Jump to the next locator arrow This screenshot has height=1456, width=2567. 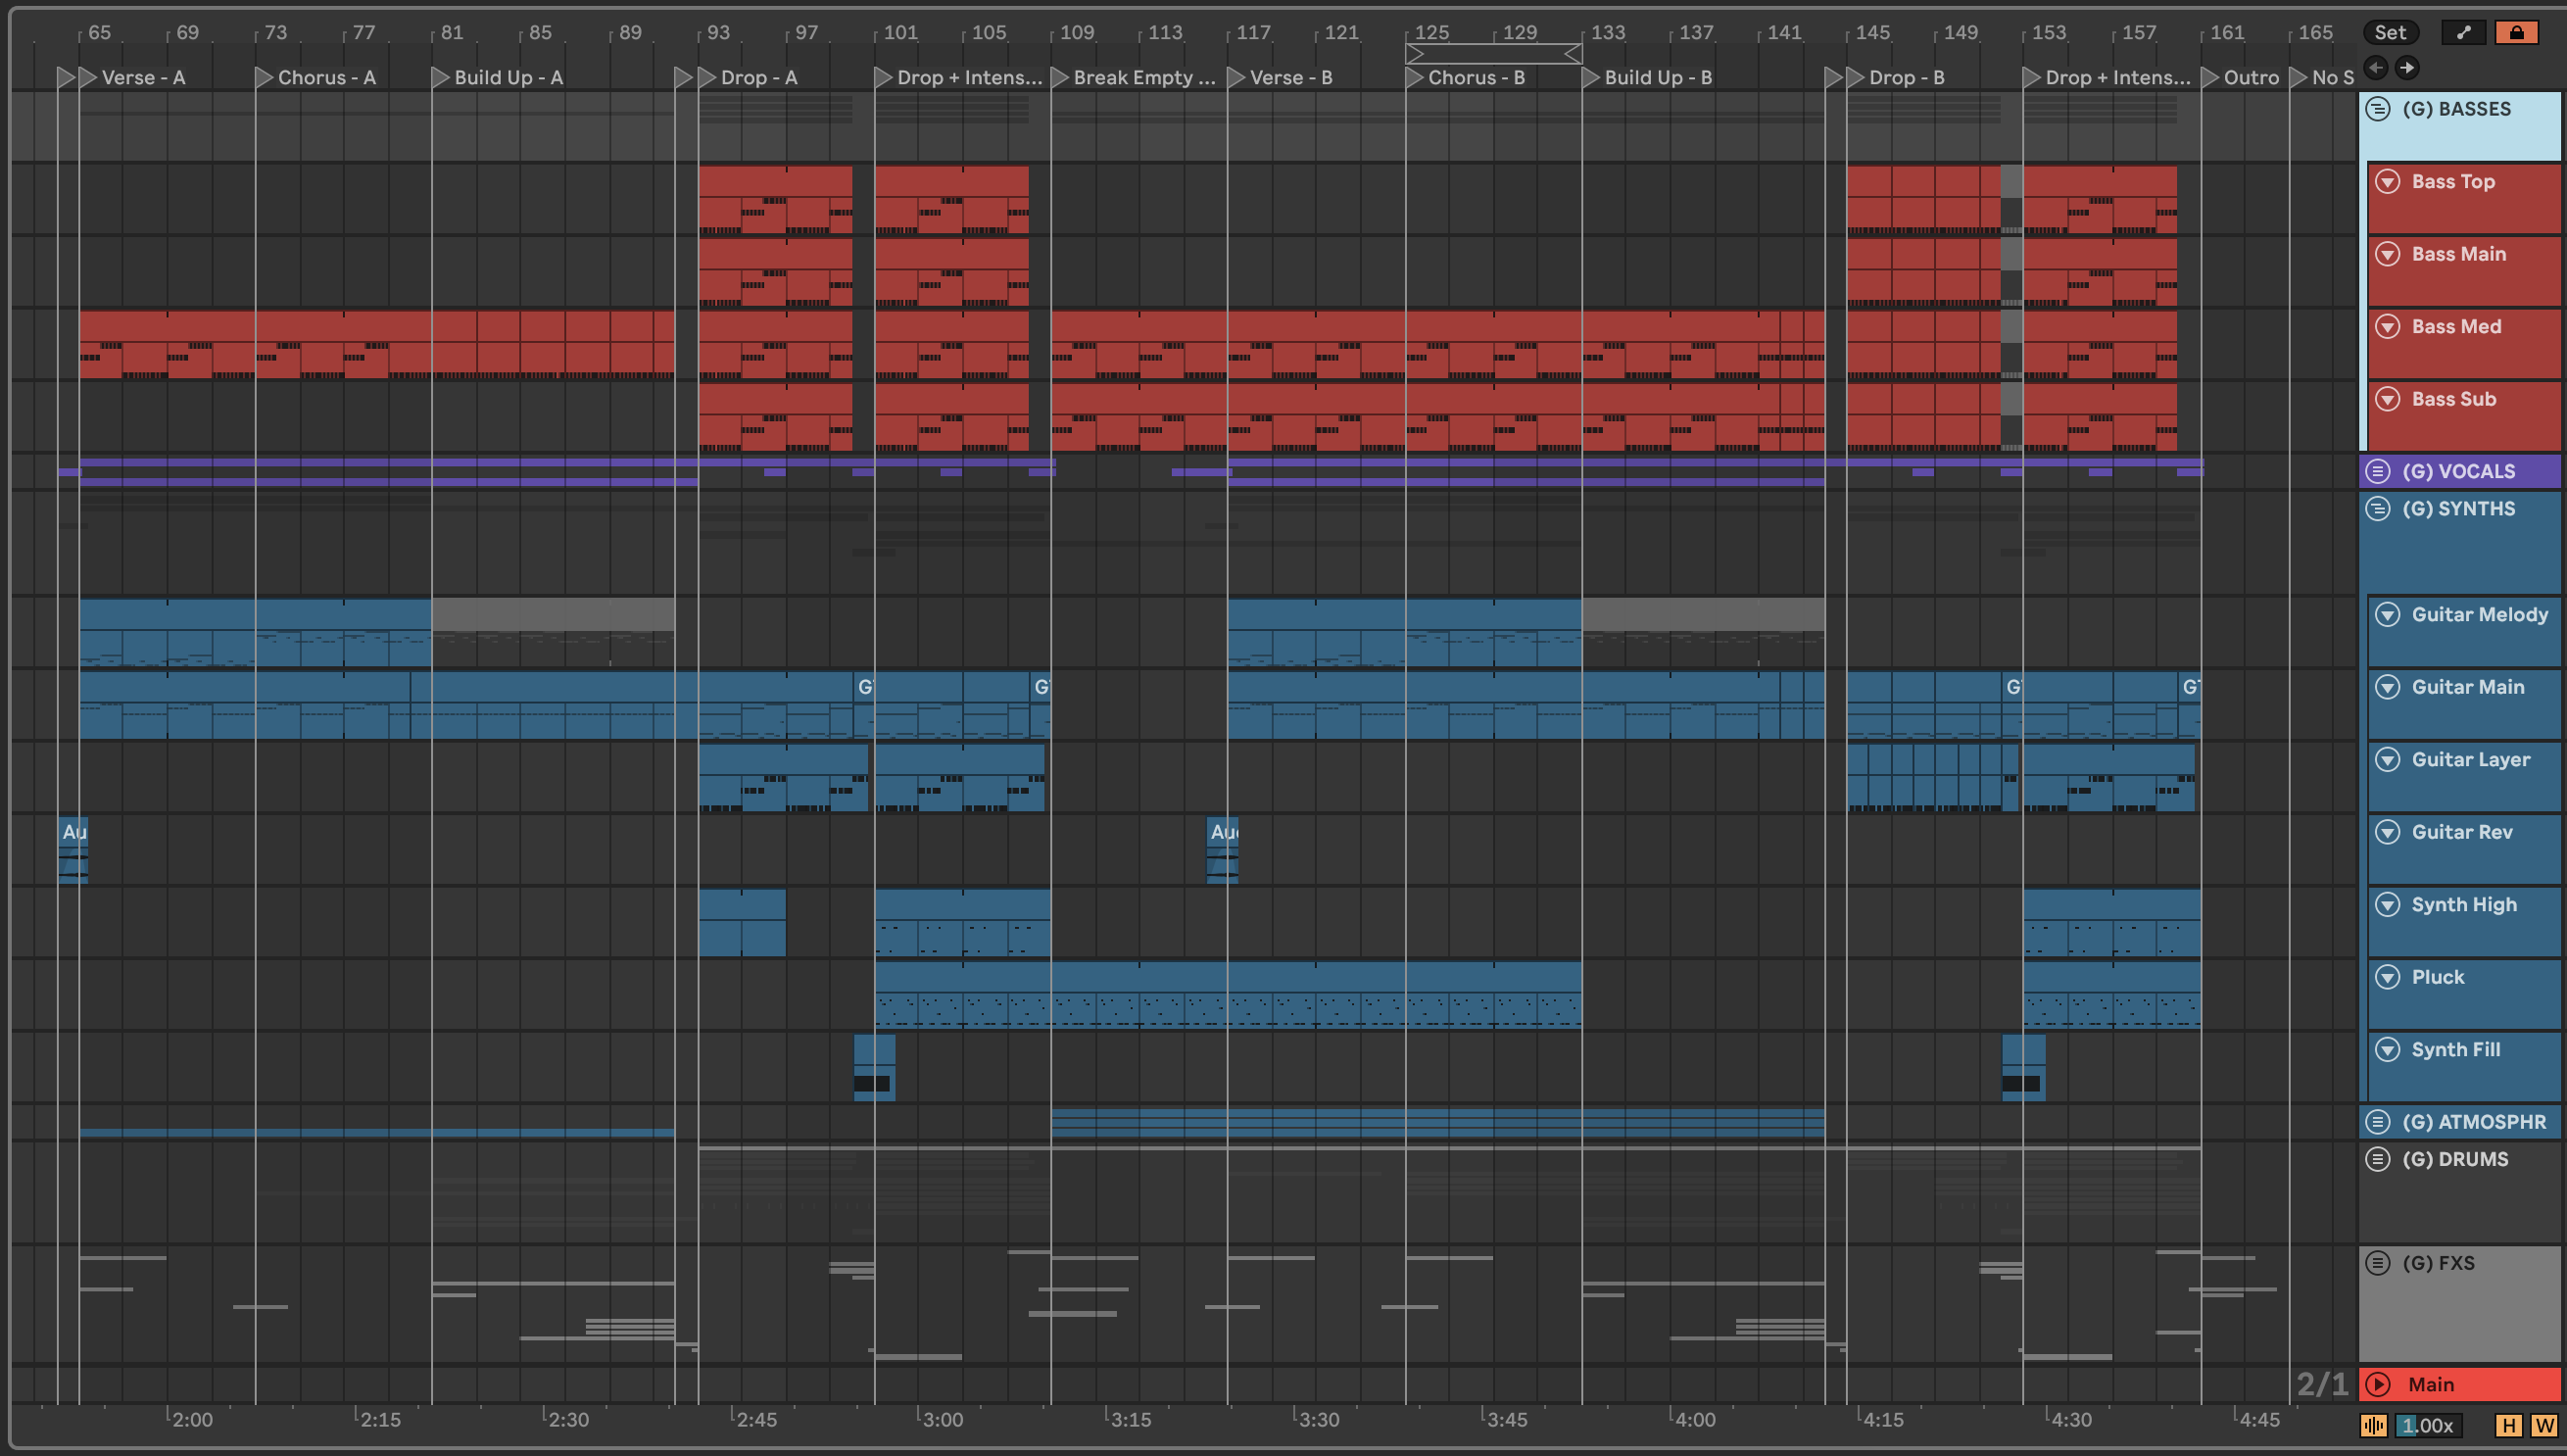coord(2407,68)
